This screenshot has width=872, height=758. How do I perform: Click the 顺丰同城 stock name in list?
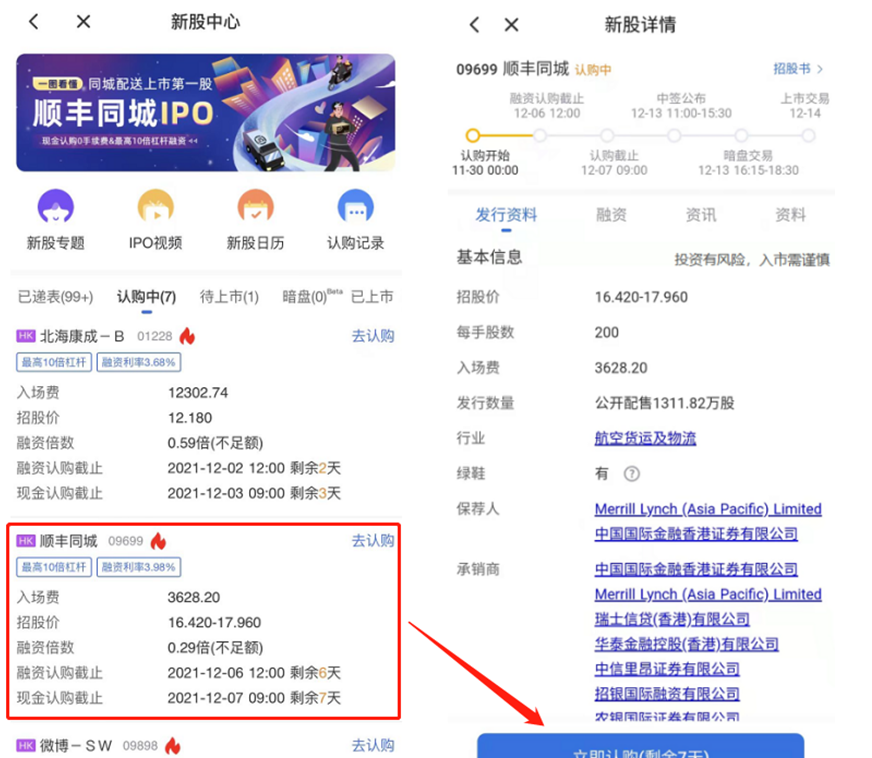coord(68,541)
